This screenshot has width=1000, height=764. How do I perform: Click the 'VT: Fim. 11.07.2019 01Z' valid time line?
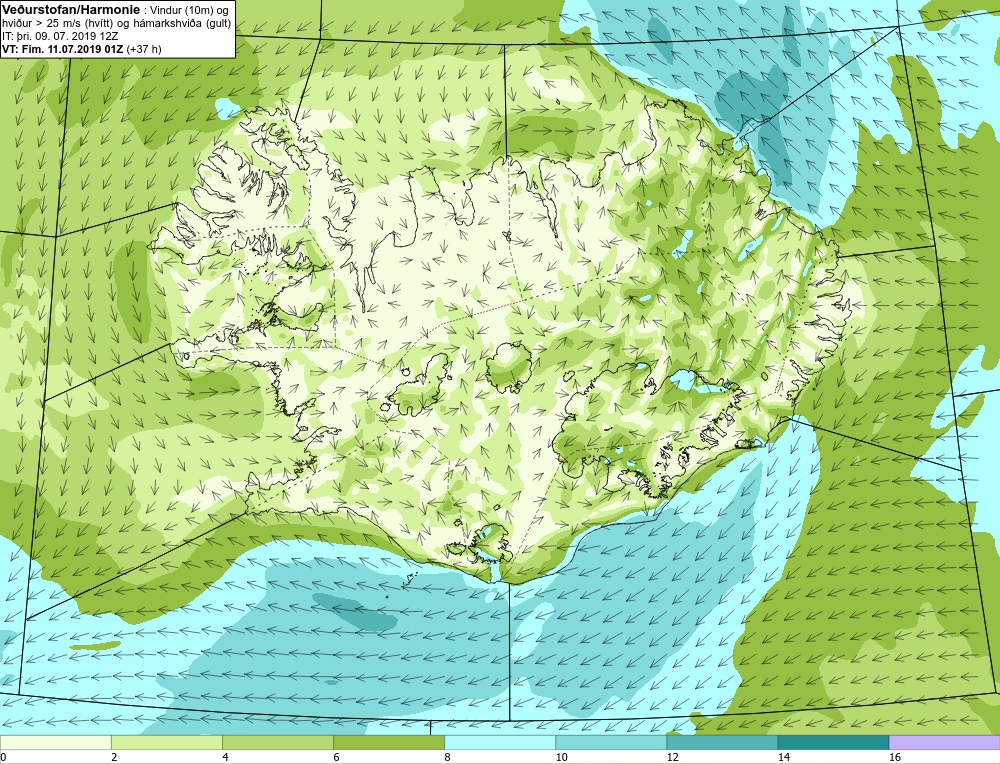(x=63, y=49)
